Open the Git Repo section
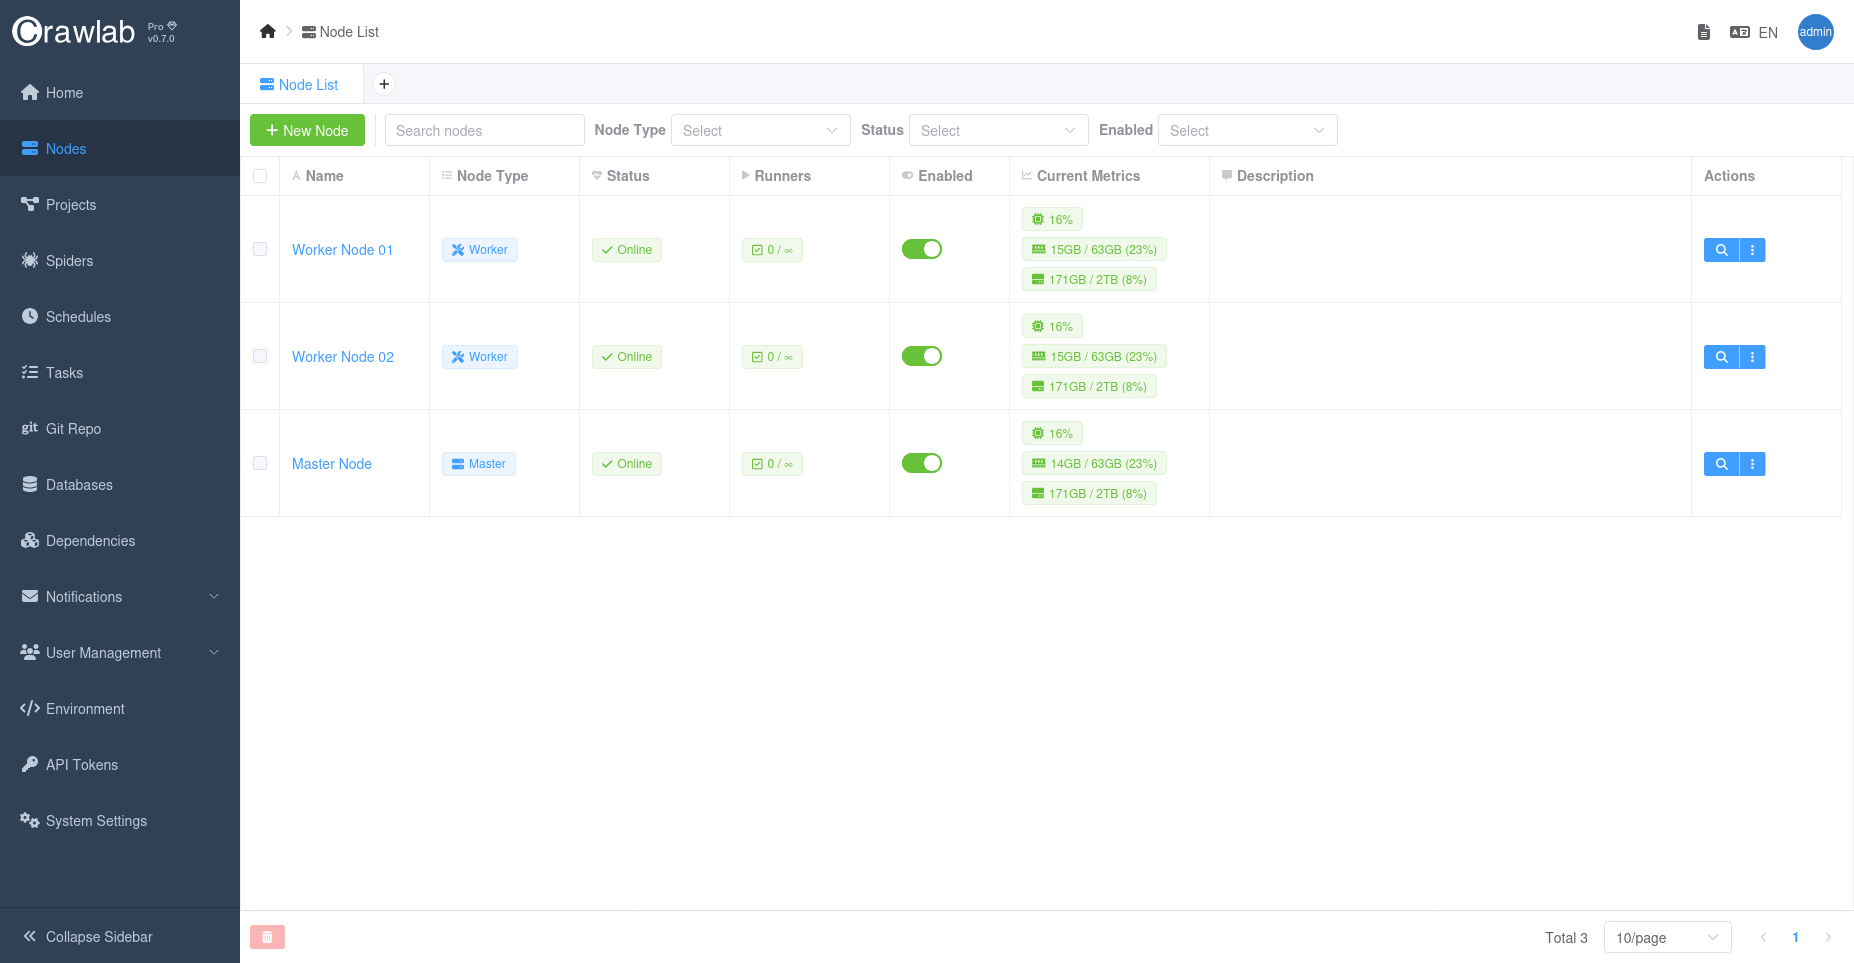 pos(73,428)
